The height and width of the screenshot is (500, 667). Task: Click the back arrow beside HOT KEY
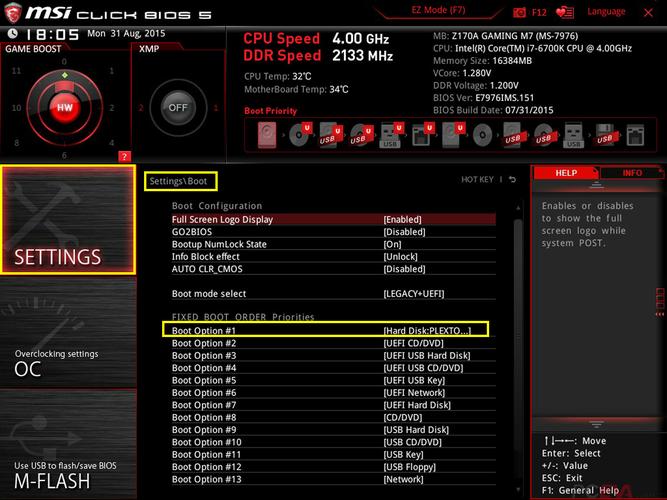point(513,180)
